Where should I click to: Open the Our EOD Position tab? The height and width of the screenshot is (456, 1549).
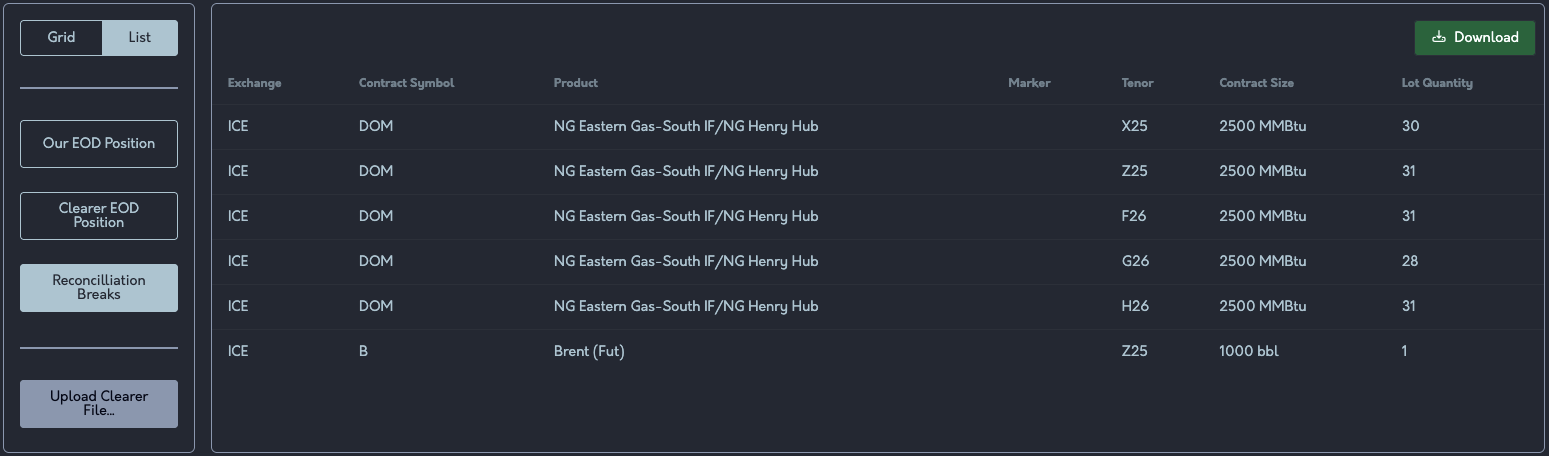click(x=99, y=144)
